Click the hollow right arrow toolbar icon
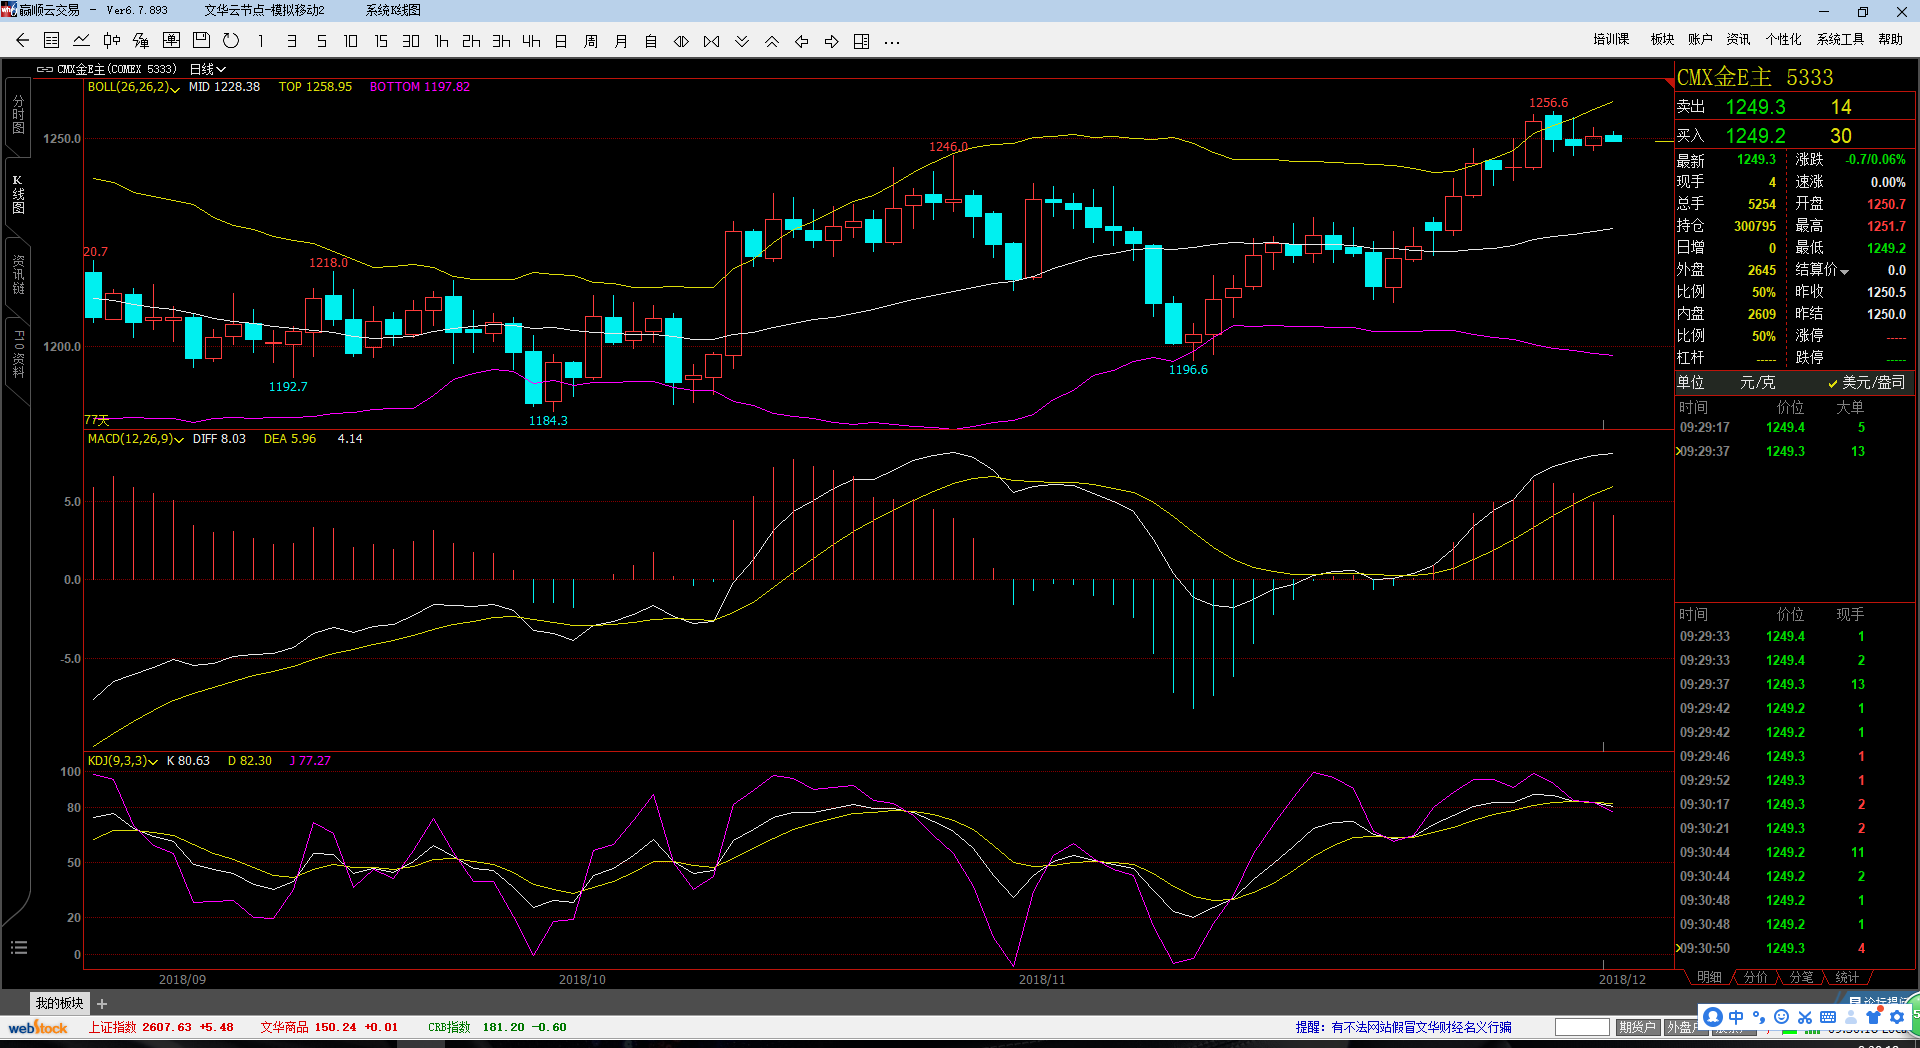 pyautogui.click(x=832, y=41)
